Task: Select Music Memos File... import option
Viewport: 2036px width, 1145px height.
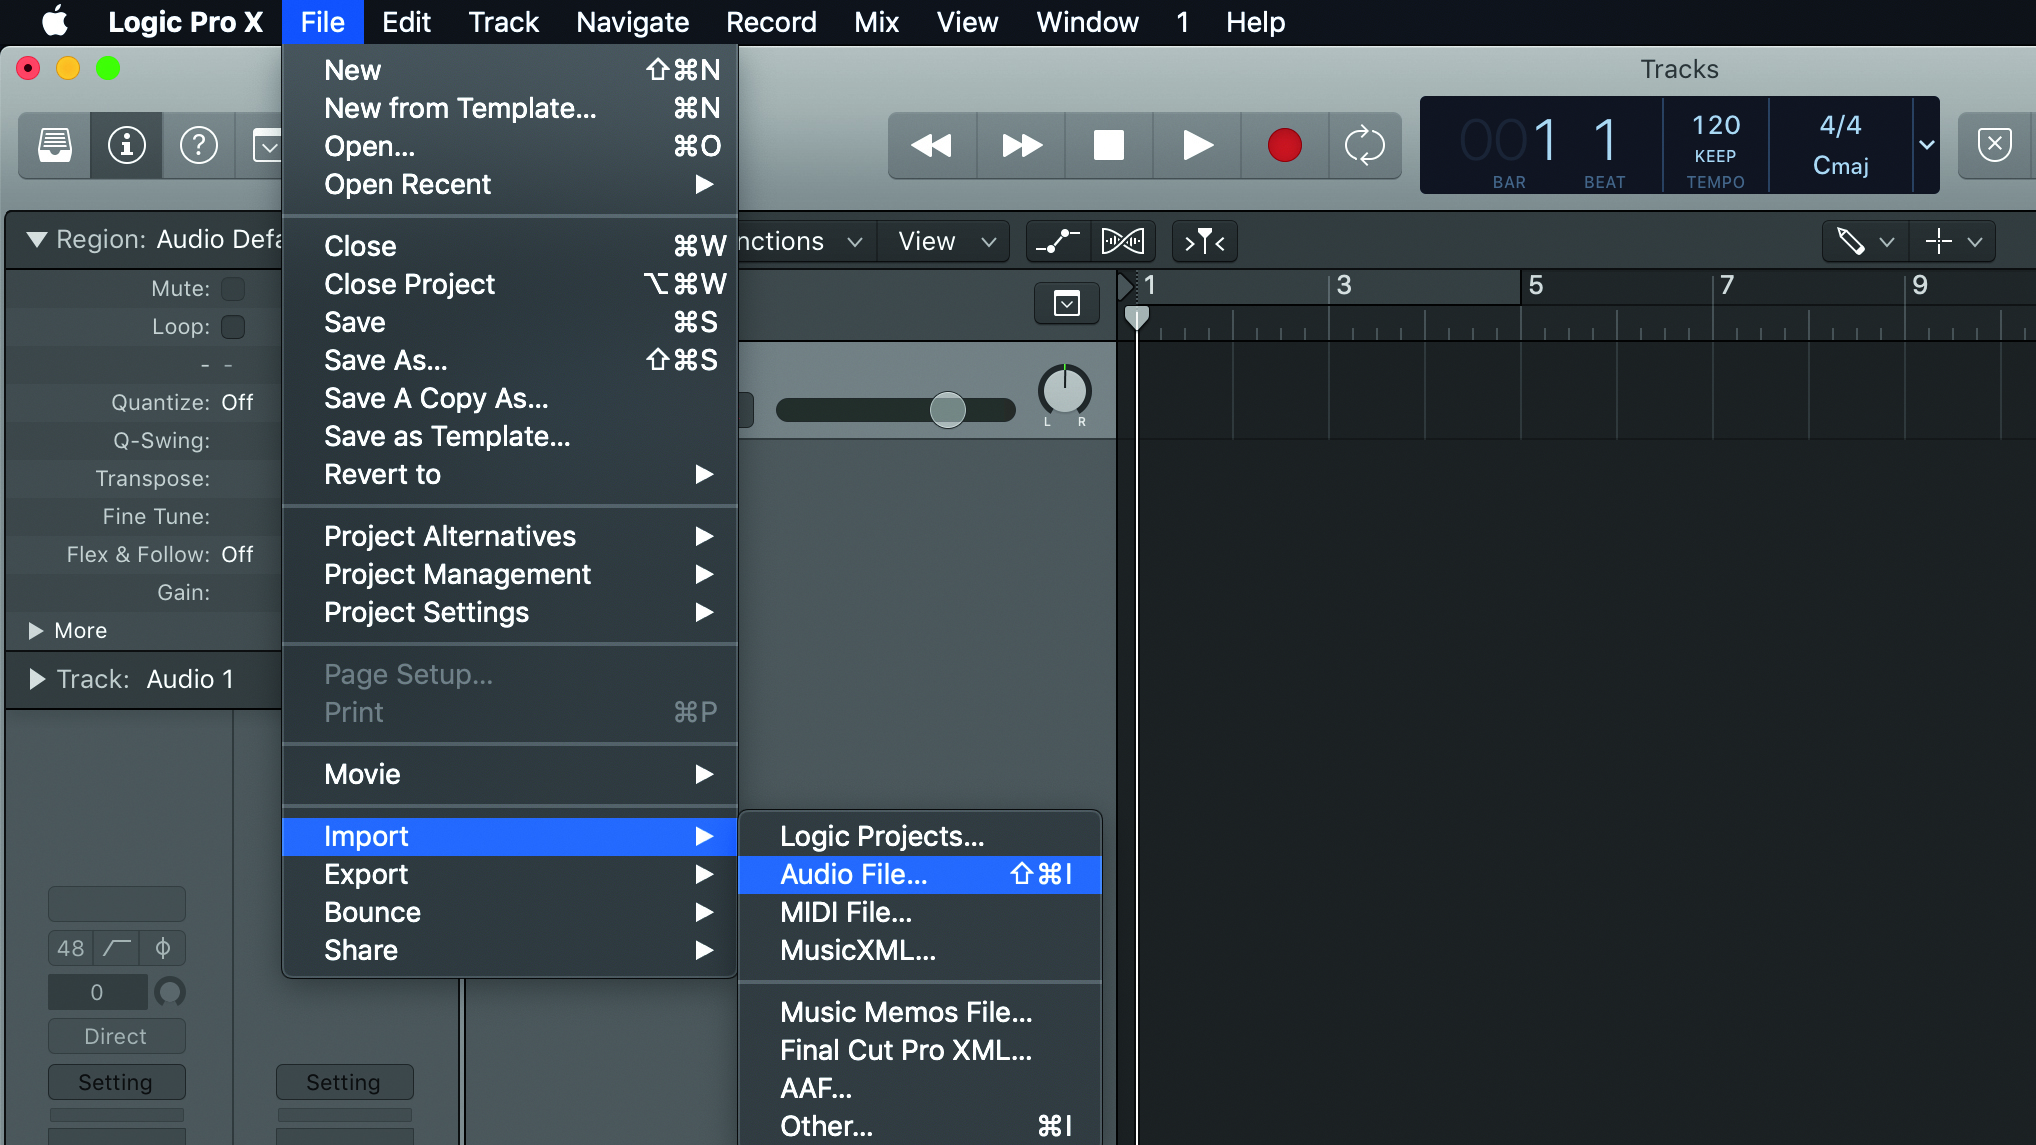Action: pyautogui.click(x=920, y=1013)
